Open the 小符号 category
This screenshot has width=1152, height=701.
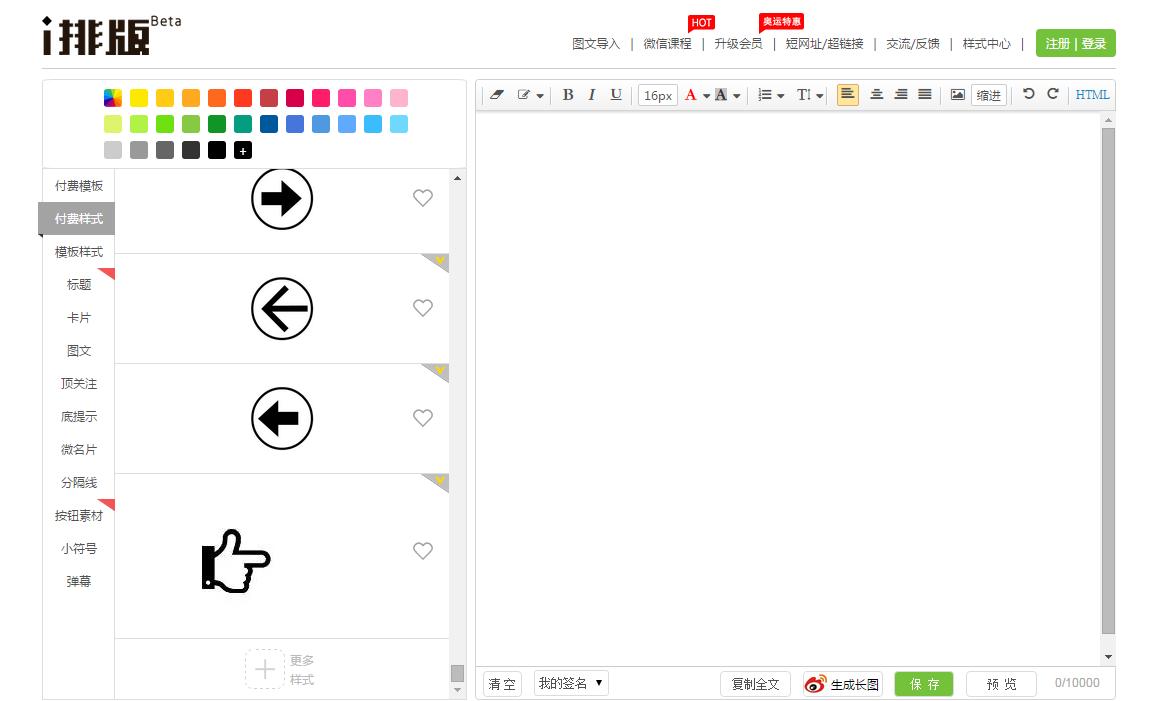click(x=79, y=548)
